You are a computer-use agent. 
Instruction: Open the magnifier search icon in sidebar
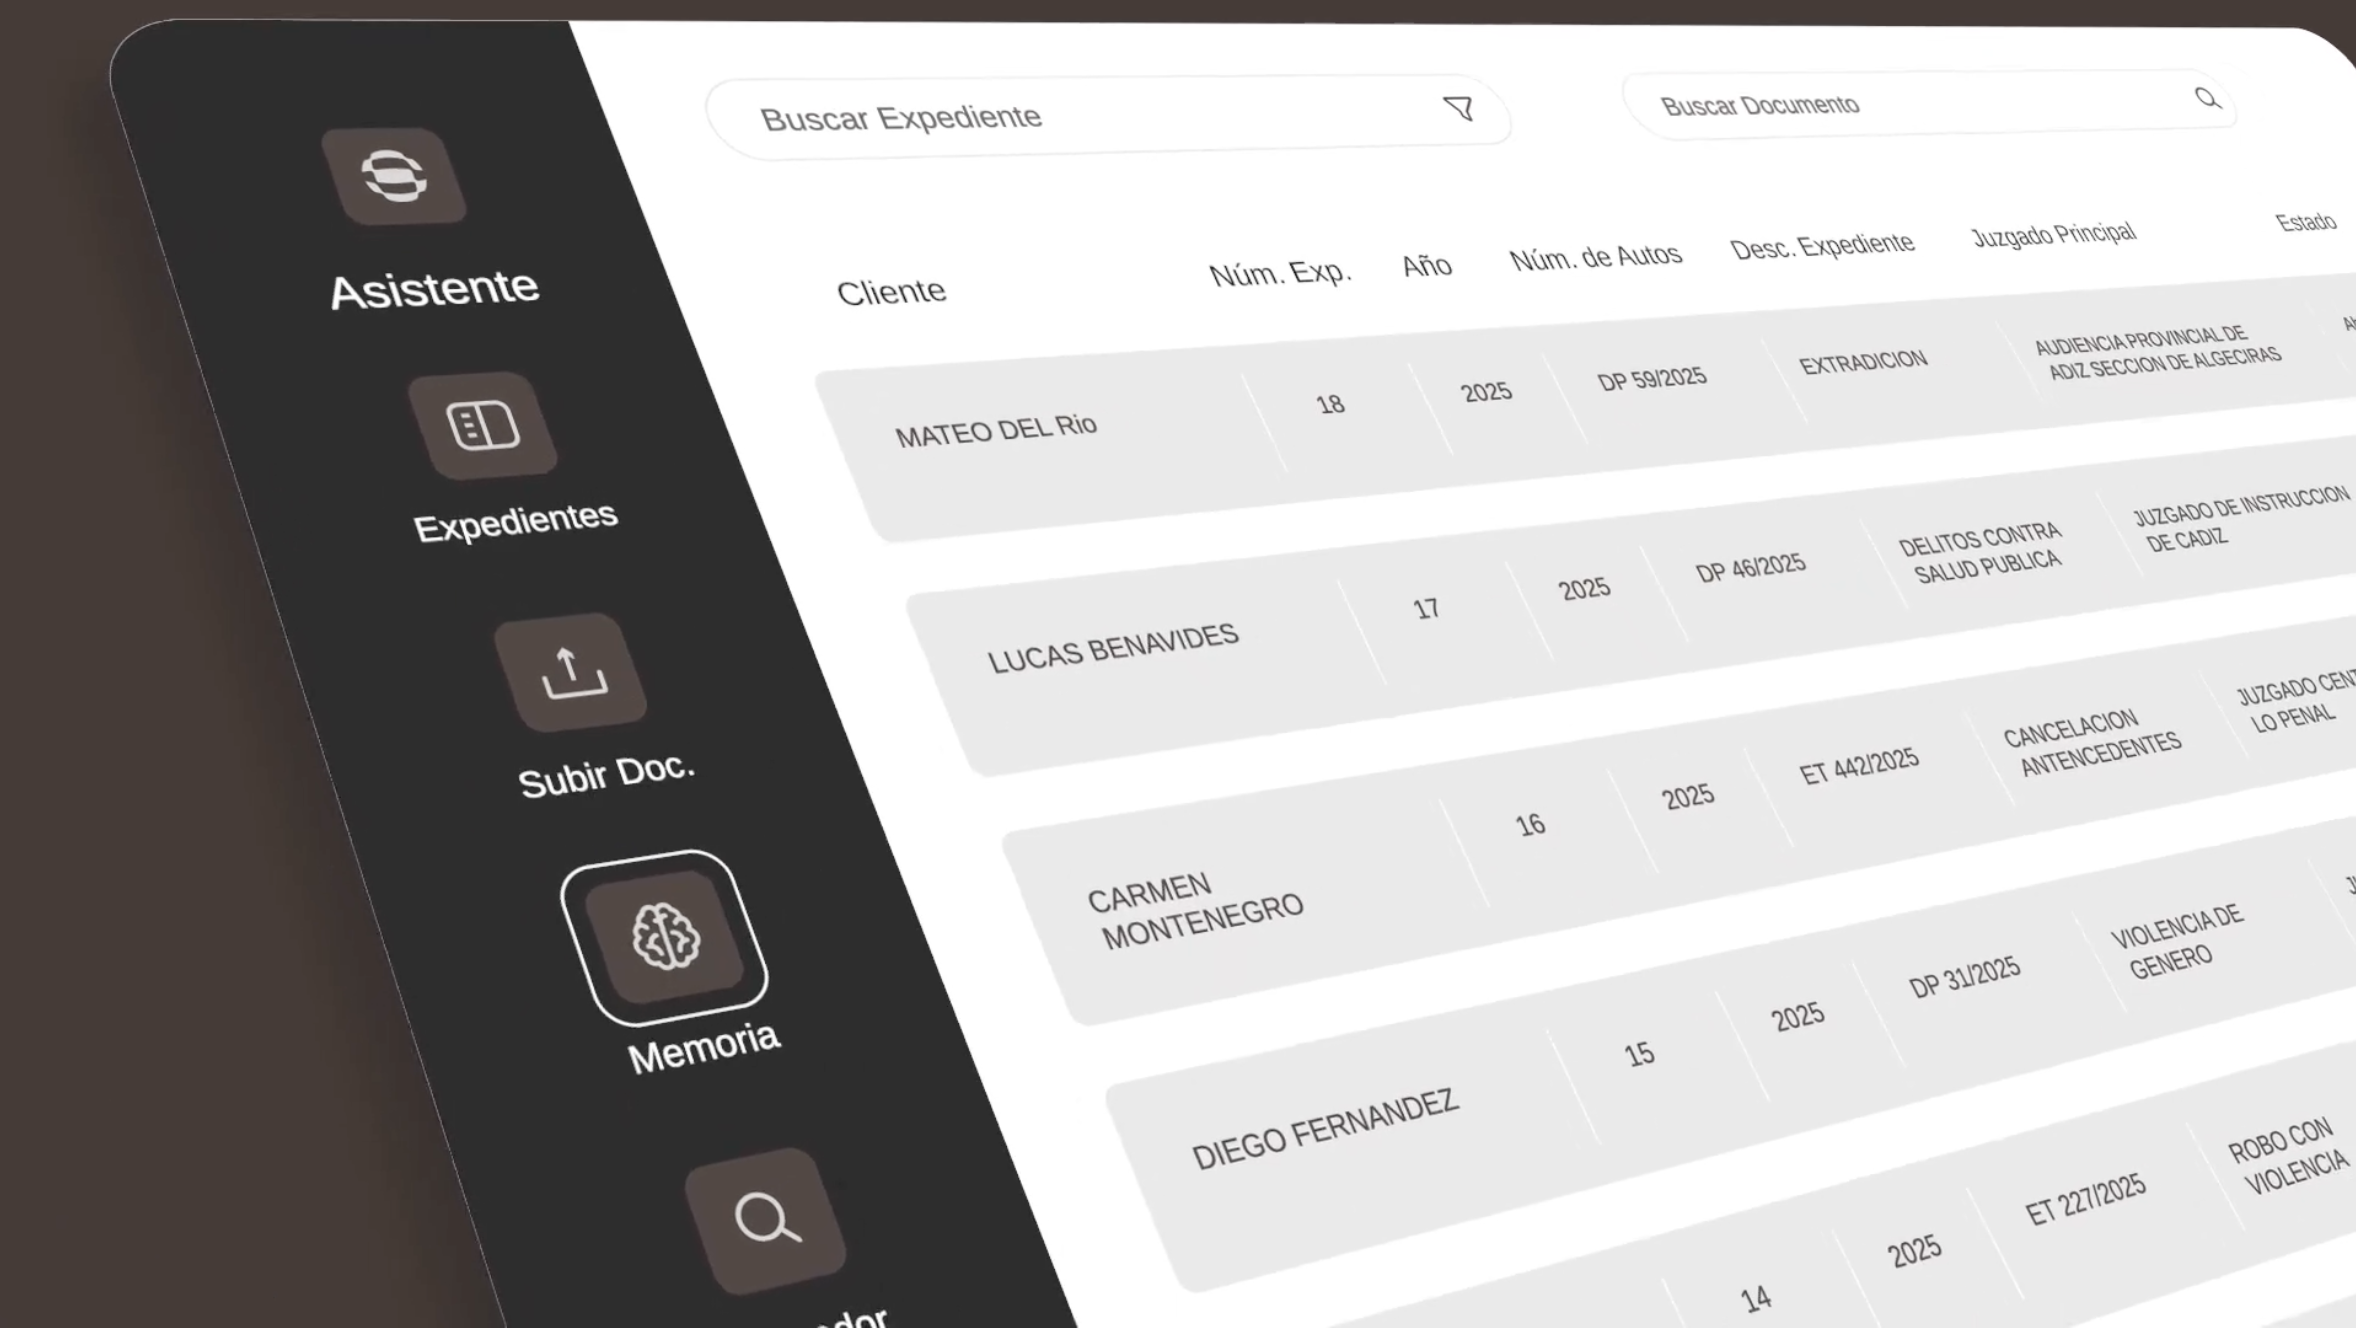tap(766, 1220)
